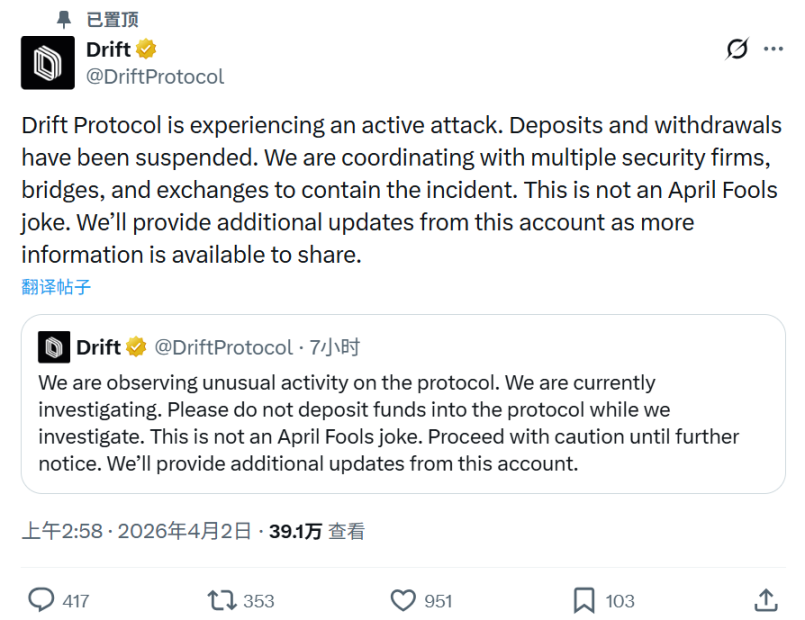Open the Grok explain icon
This screenshot has width=805, height=620.
(737, 49)
